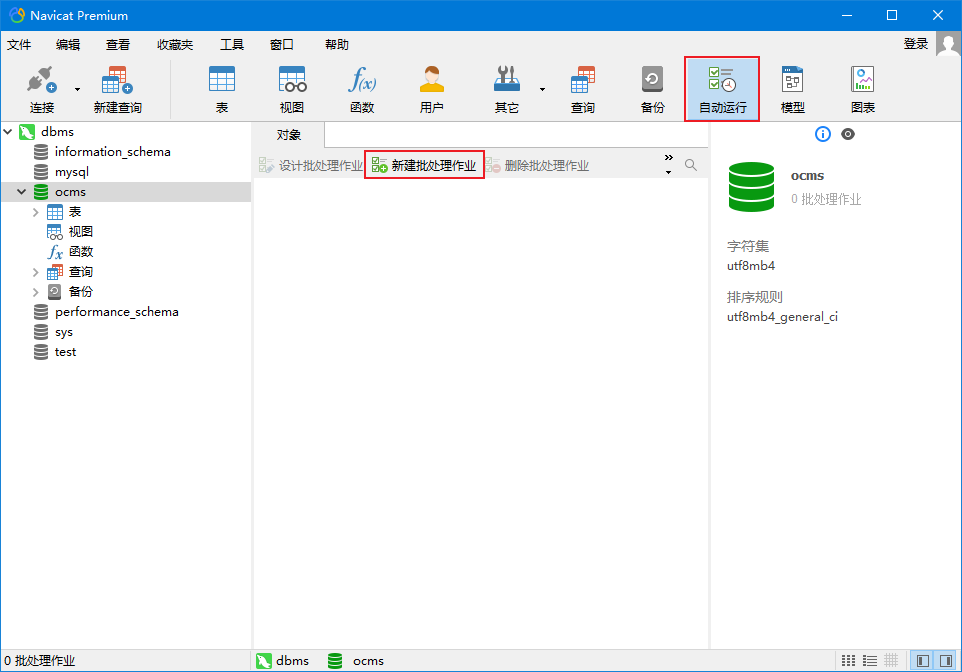Click the 登录 (Login) link
The image size is (962, 672).
coord(915,44)
